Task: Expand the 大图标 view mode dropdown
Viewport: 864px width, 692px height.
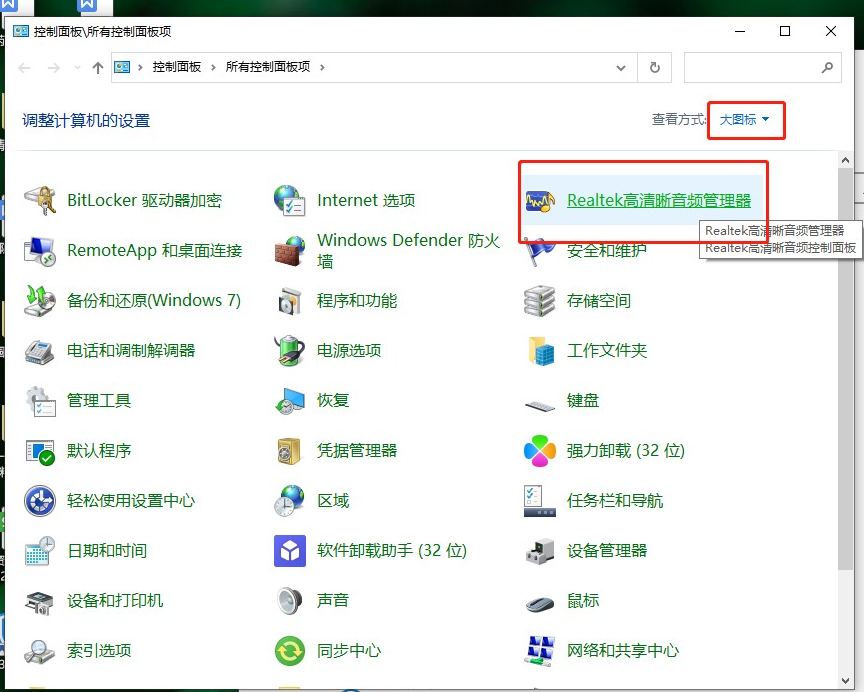Action: point(745,120)
